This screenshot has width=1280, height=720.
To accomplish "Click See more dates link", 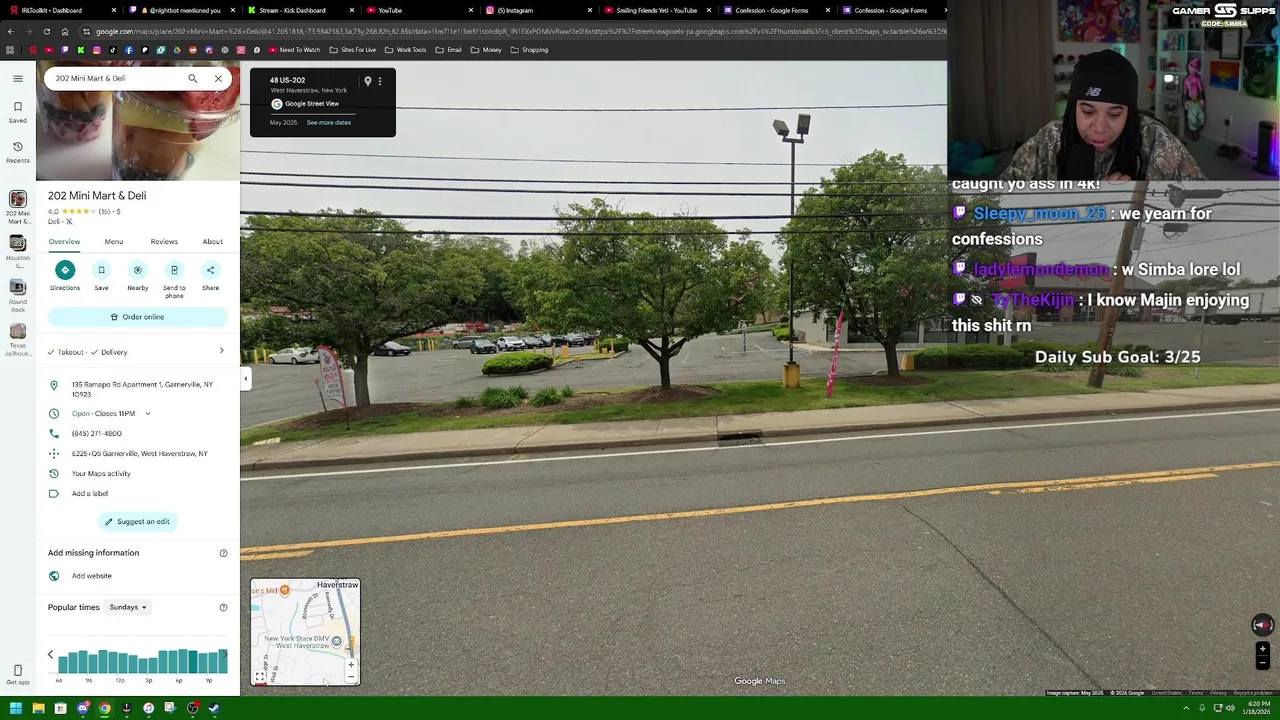I will pyautogui.click(x=328, y=122).
